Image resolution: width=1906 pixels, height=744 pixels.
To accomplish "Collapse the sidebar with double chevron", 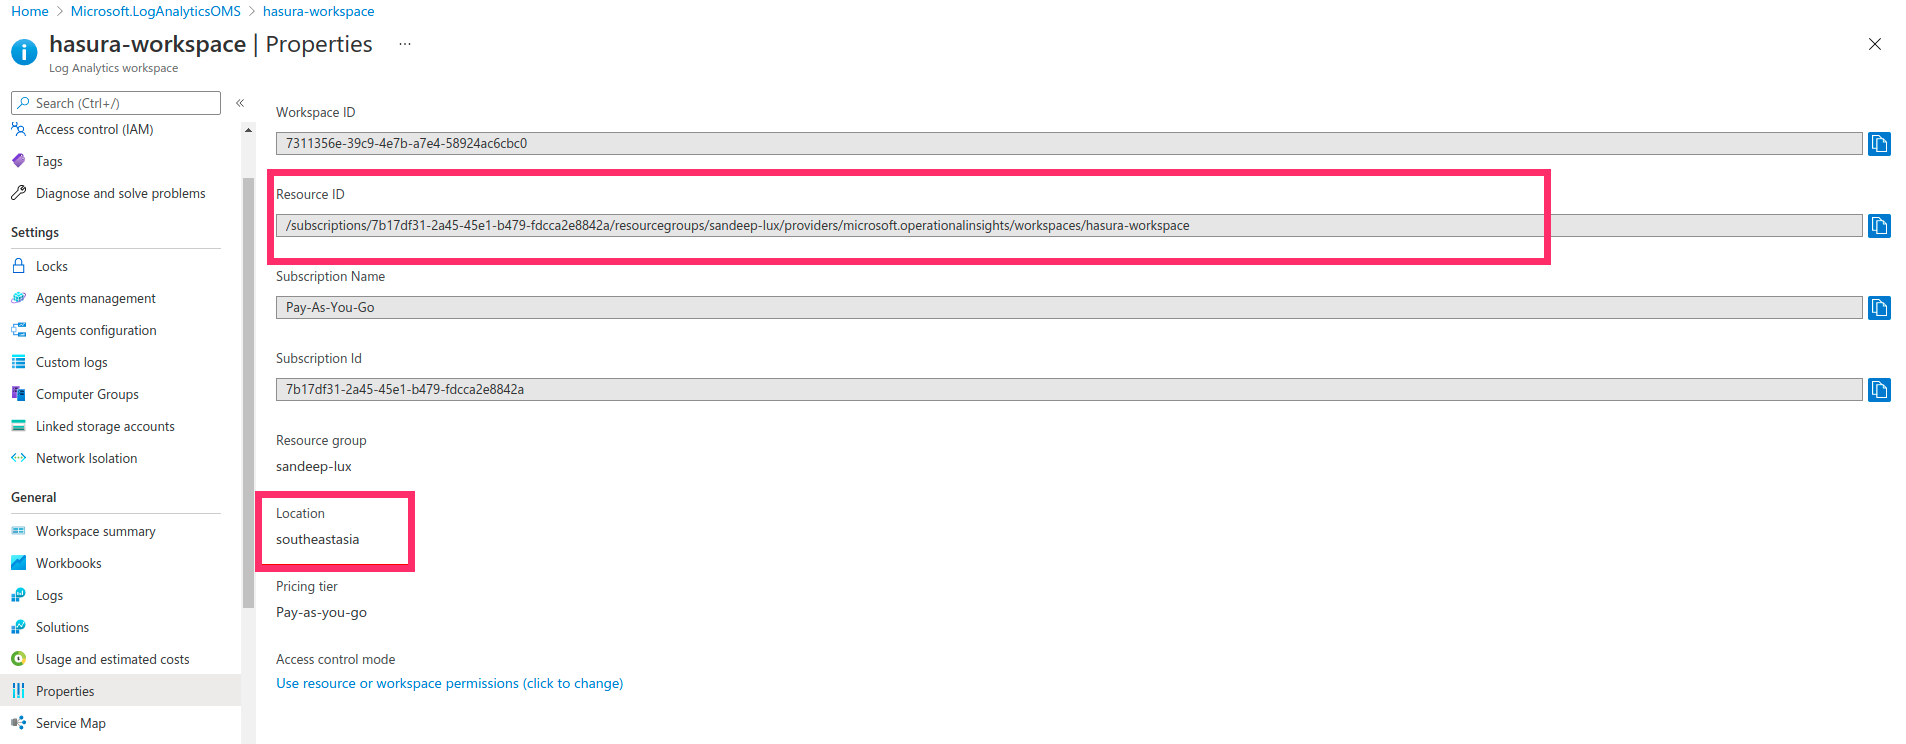I will 240,103.
